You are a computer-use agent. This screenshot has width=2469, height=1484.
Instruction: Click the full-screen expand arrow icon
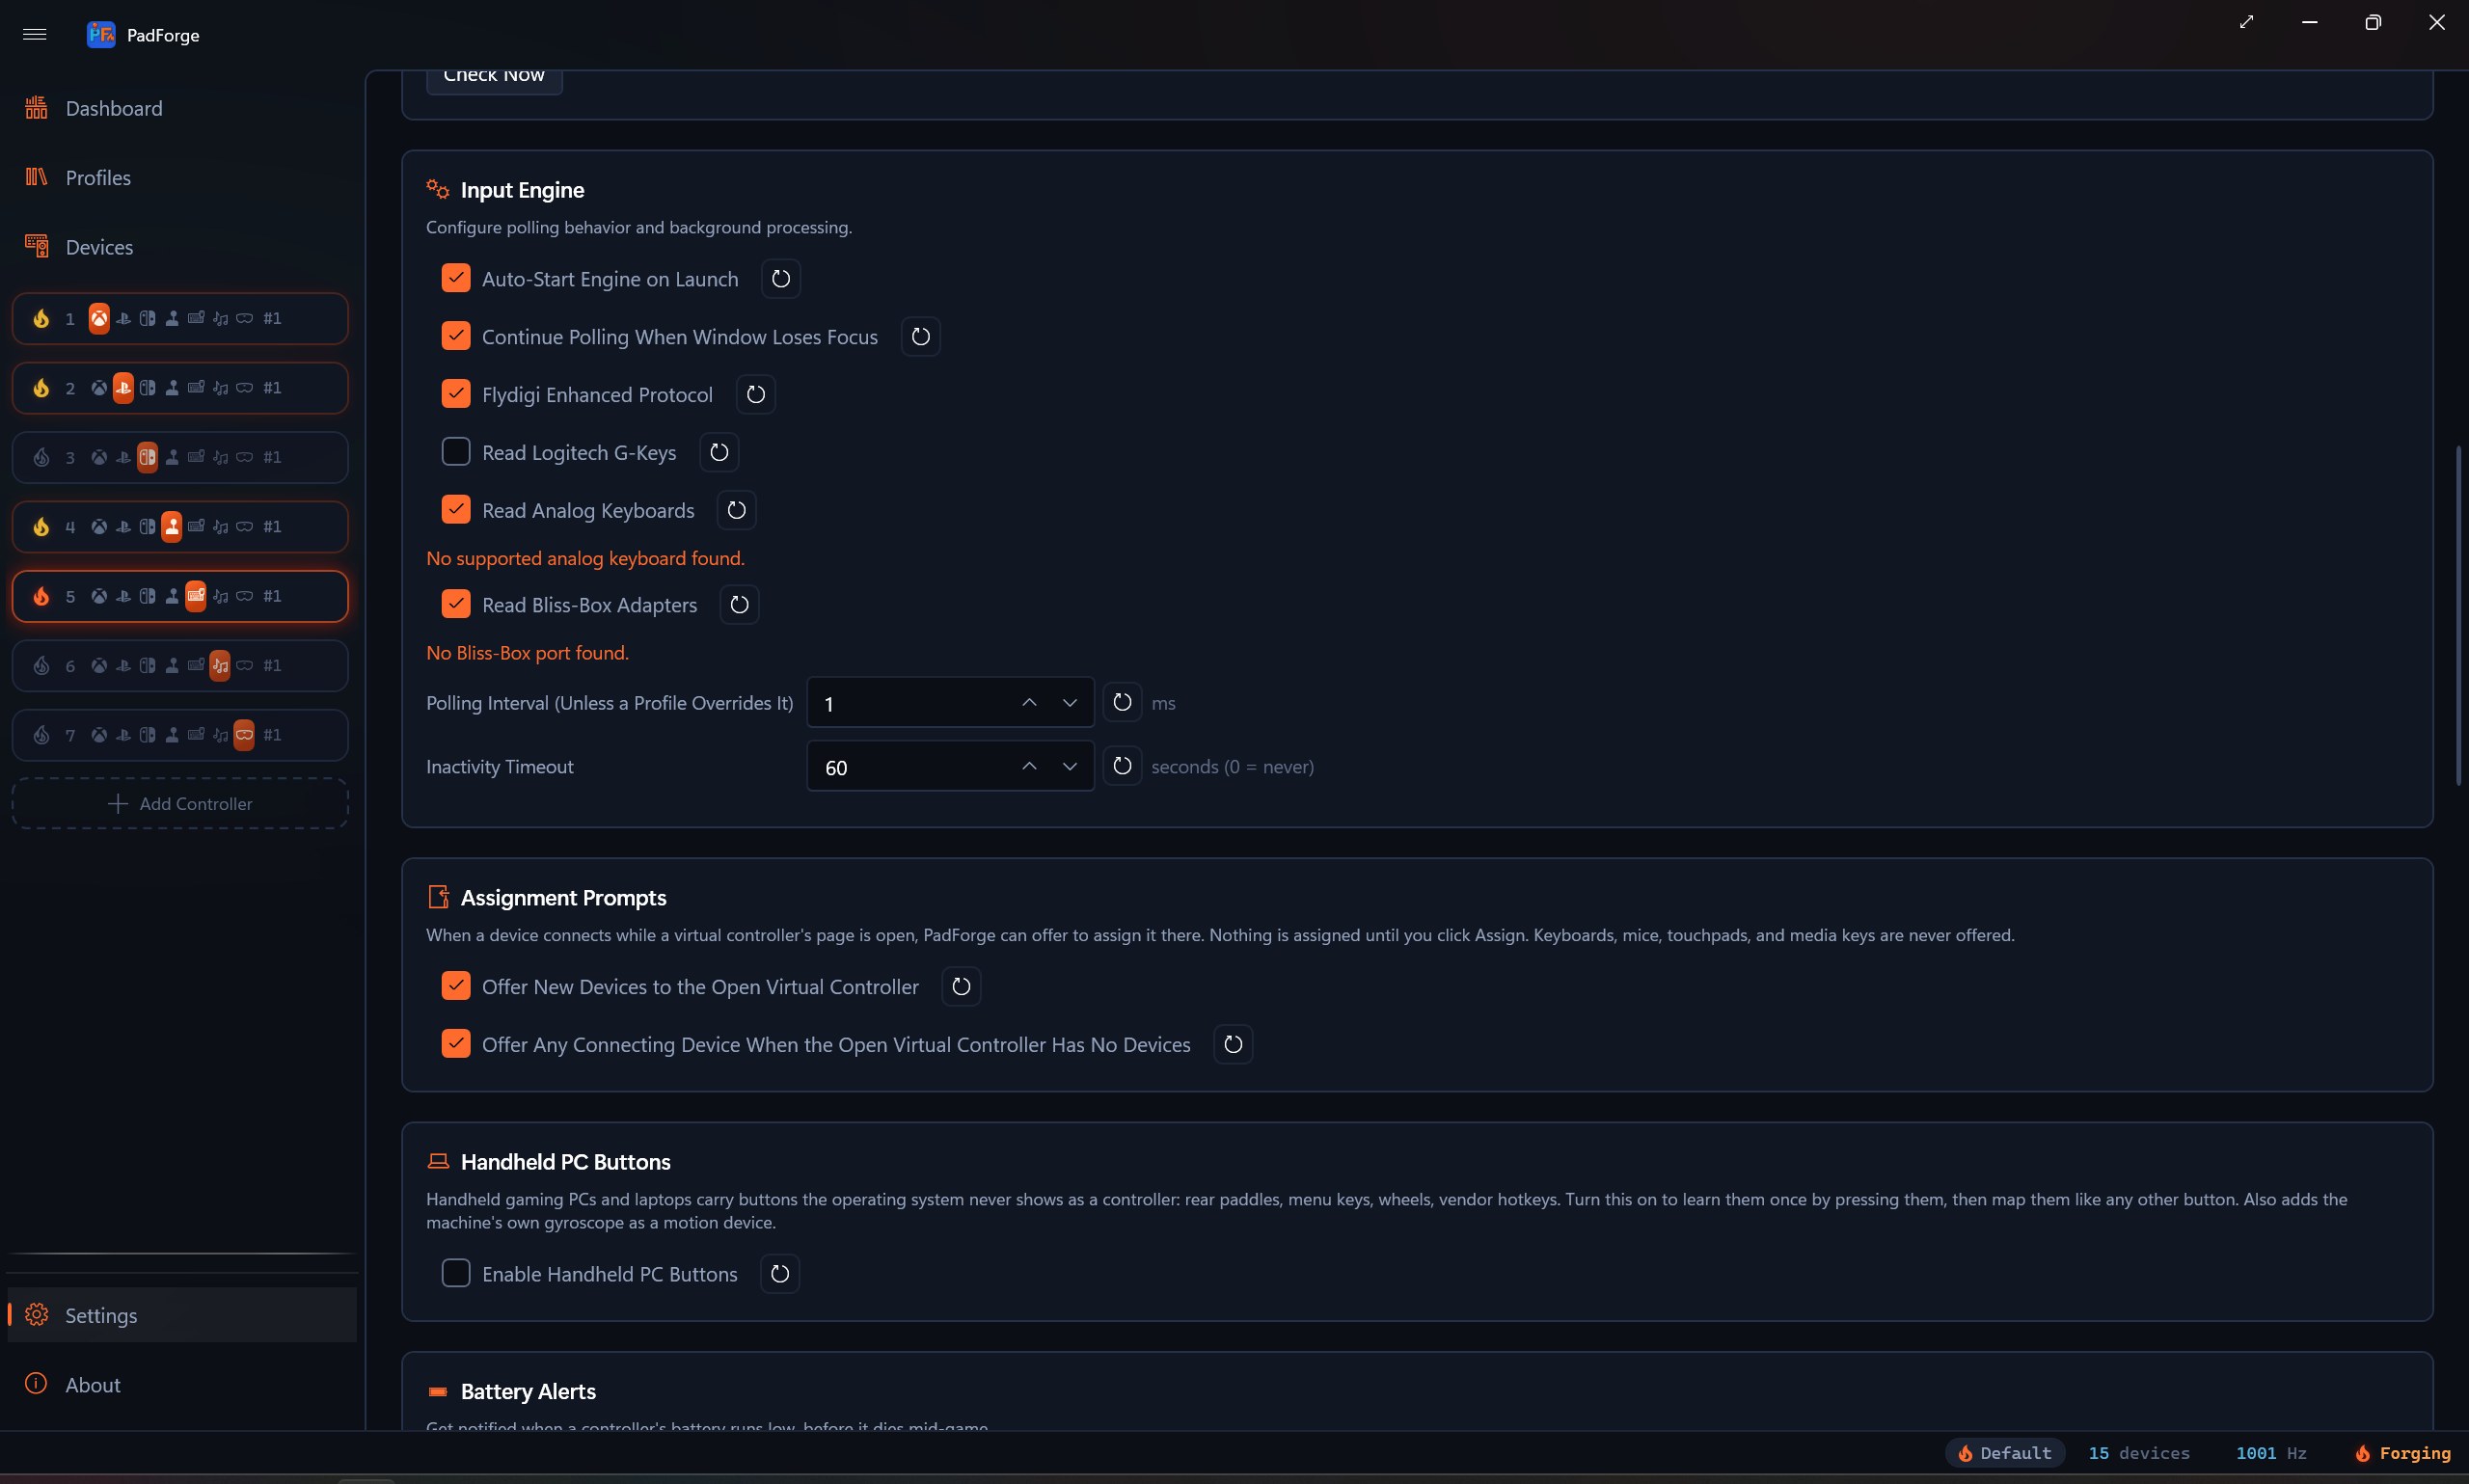[x=2246, y=22]
